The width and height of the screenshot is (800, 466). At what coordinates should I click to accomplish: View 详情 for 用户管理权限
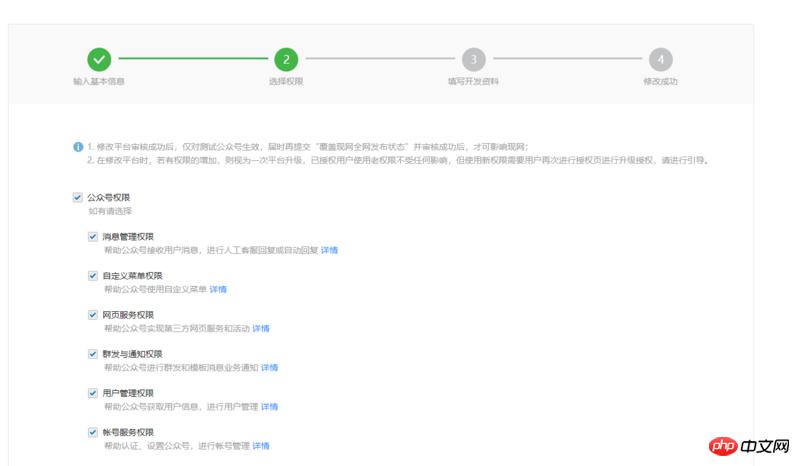pyautogui.click(x=269, y=407)
